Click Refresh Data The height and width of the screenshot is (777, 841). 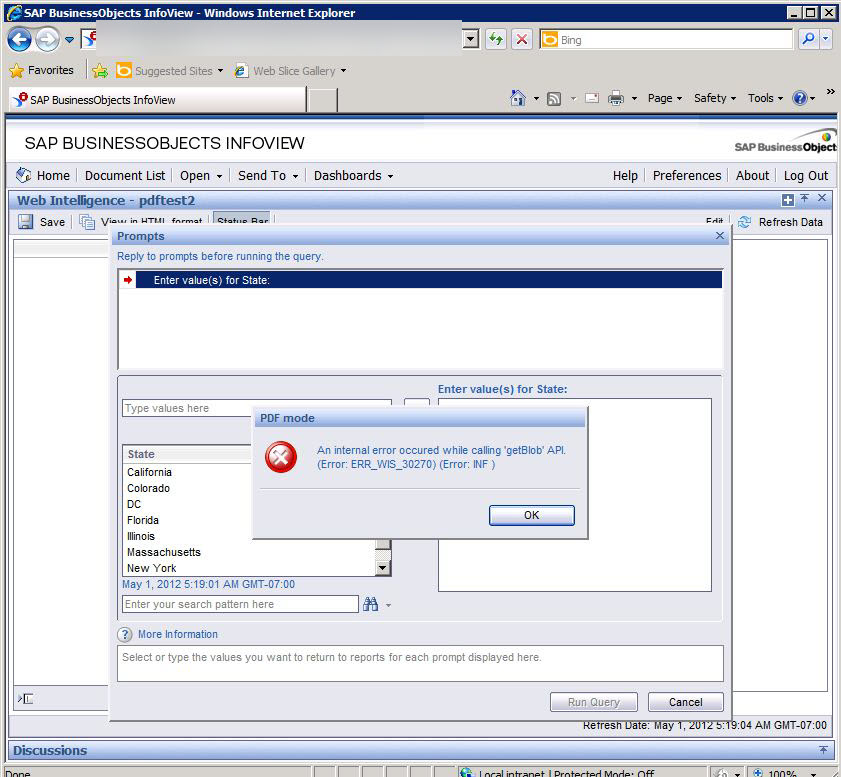tap(780, 222)
